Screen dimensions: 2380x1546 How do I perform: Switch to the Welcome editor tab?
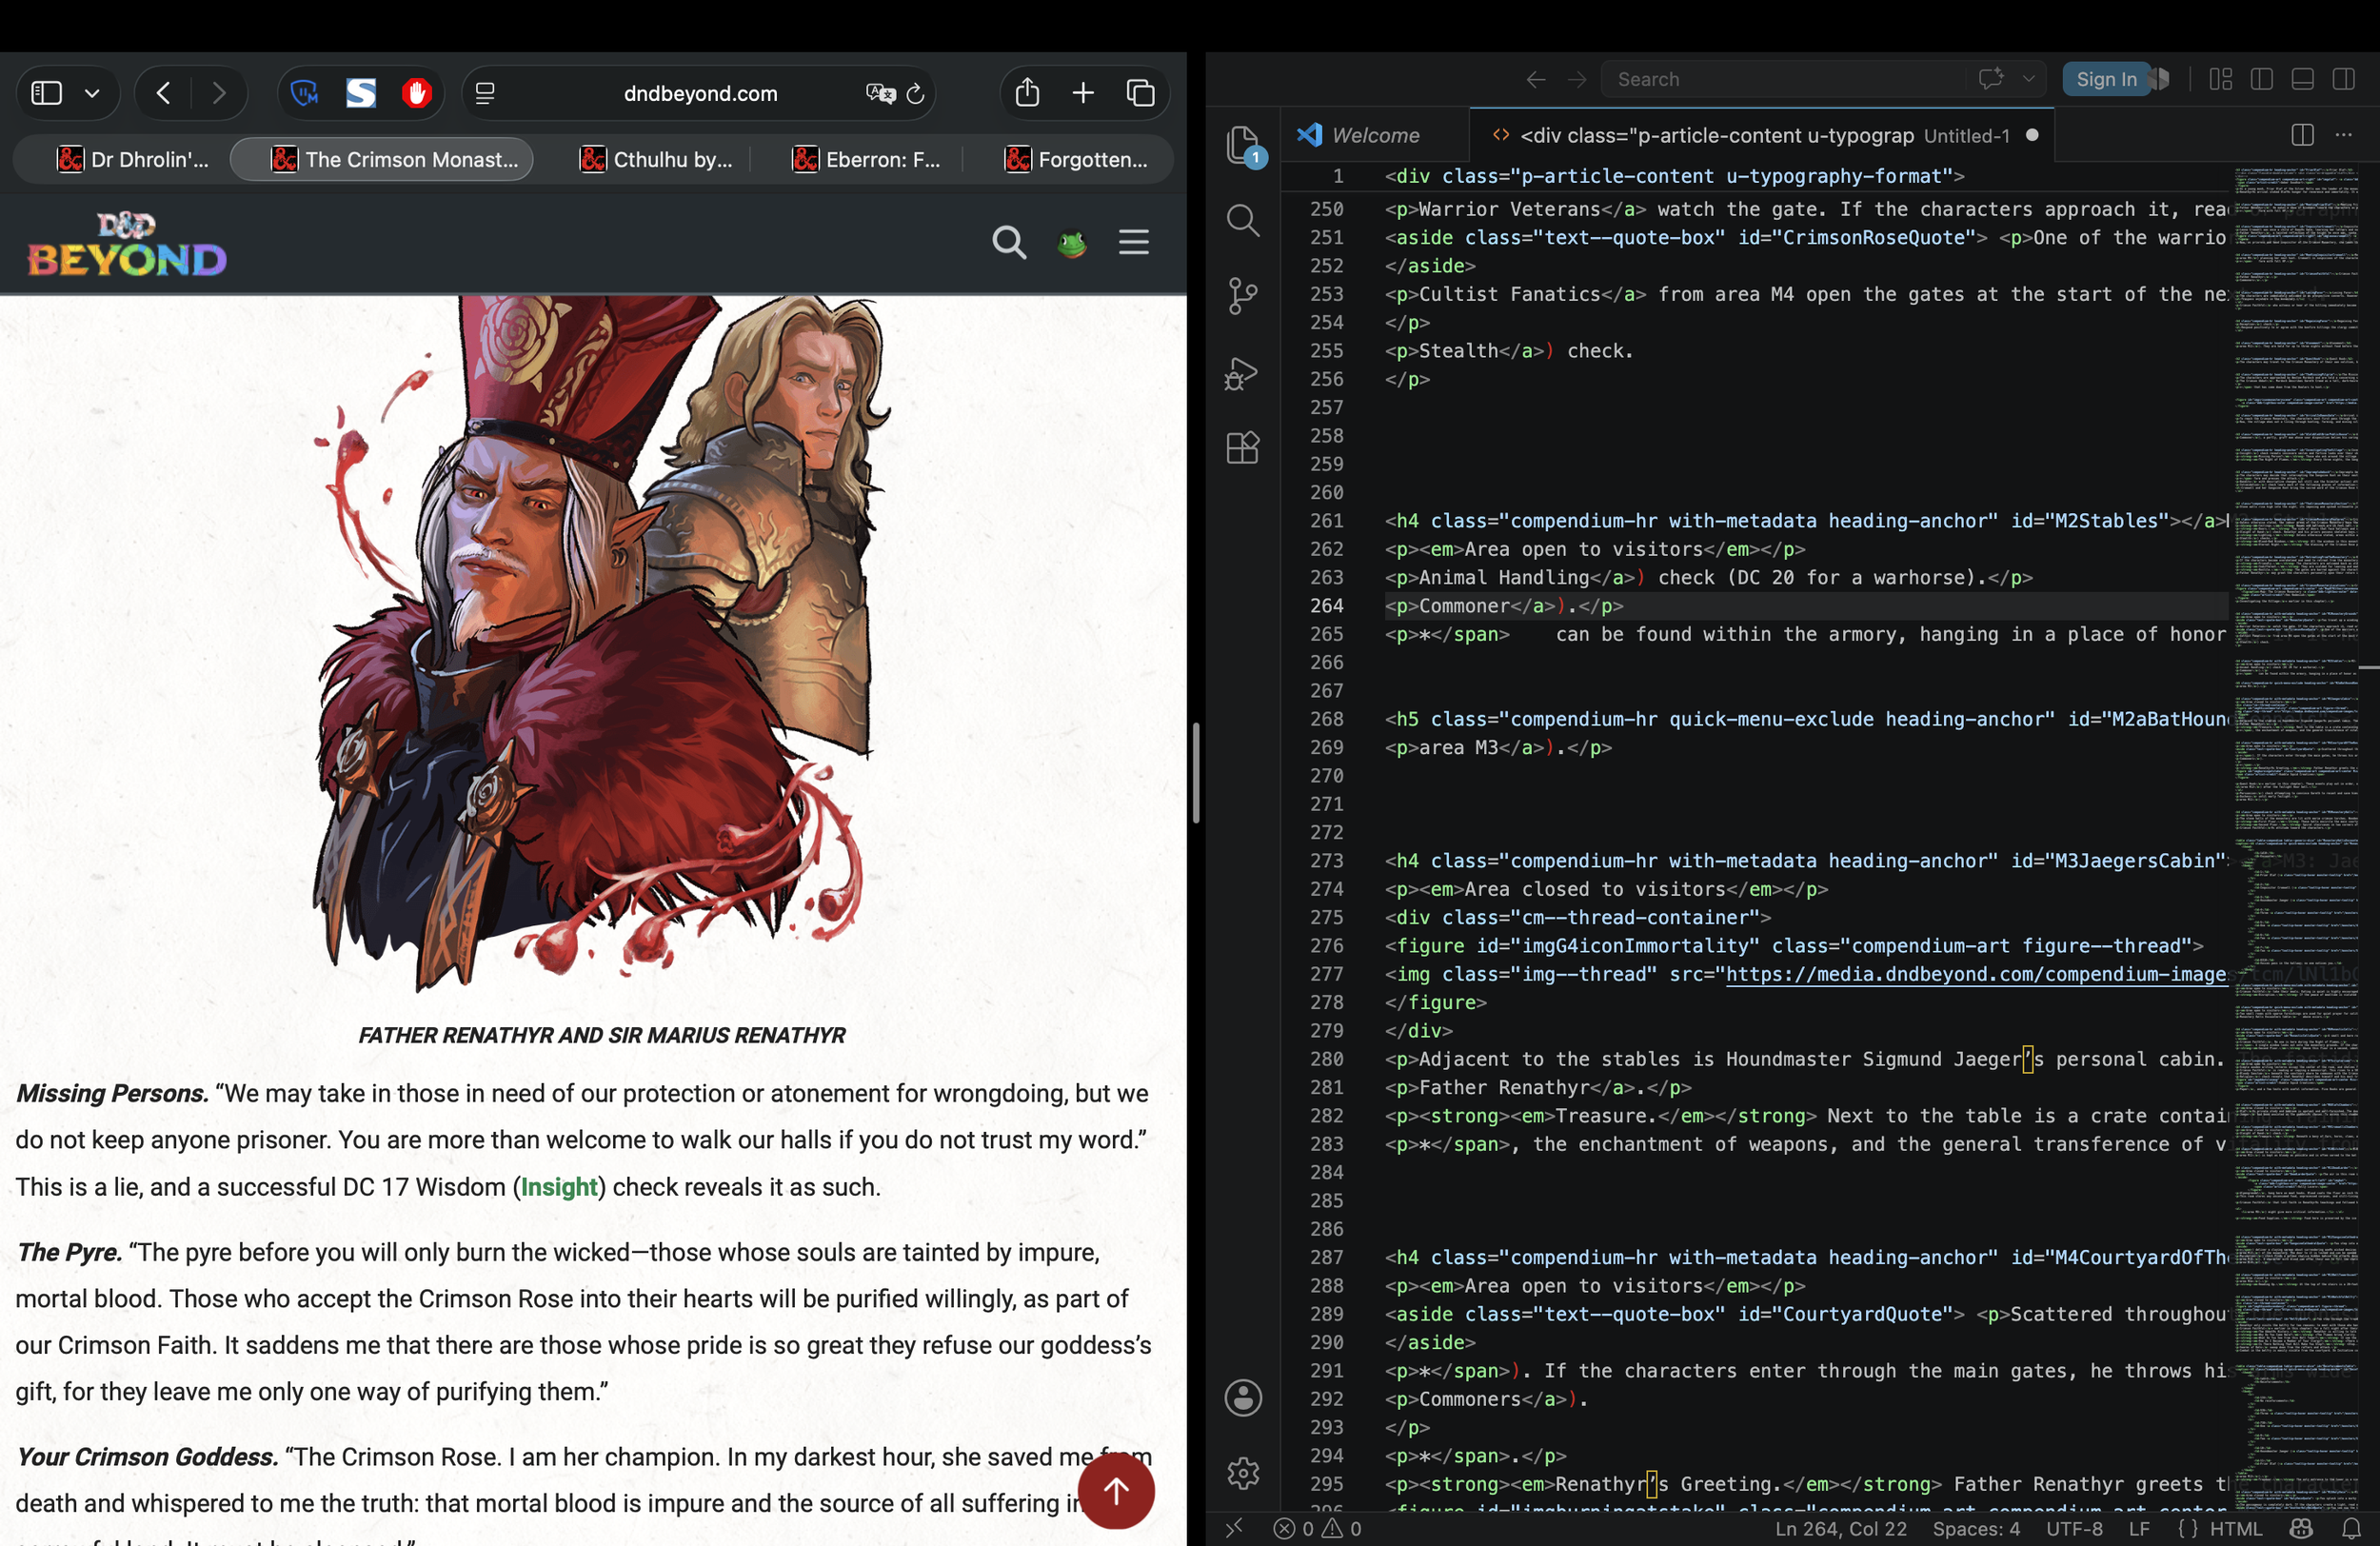coord(1374,135)
